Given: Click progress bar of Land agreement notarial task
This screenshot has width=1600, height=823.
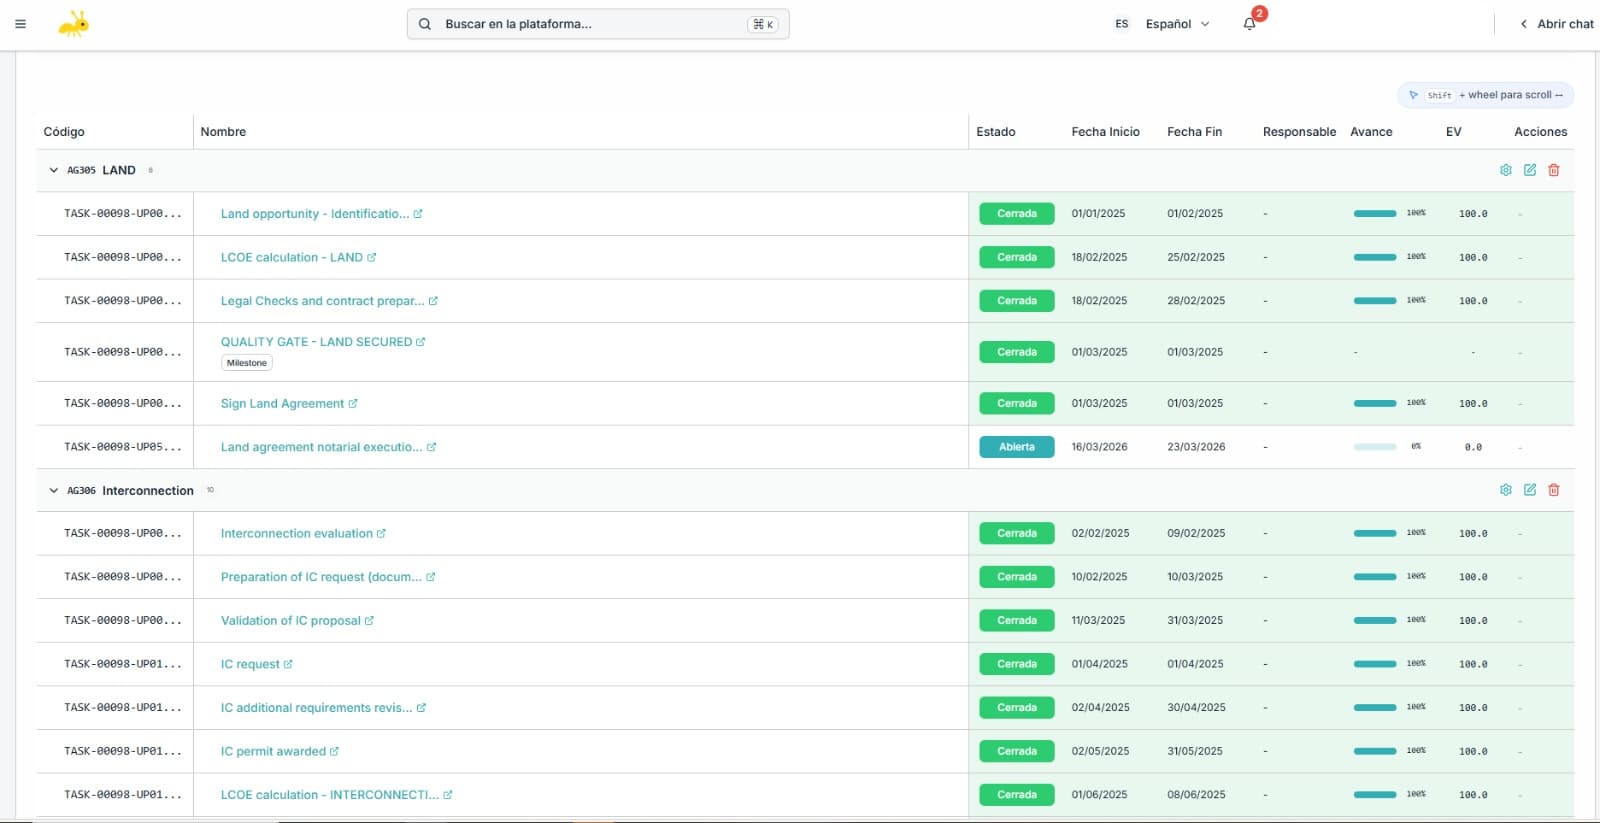Looking at the screenshot, I should 1374,447.
